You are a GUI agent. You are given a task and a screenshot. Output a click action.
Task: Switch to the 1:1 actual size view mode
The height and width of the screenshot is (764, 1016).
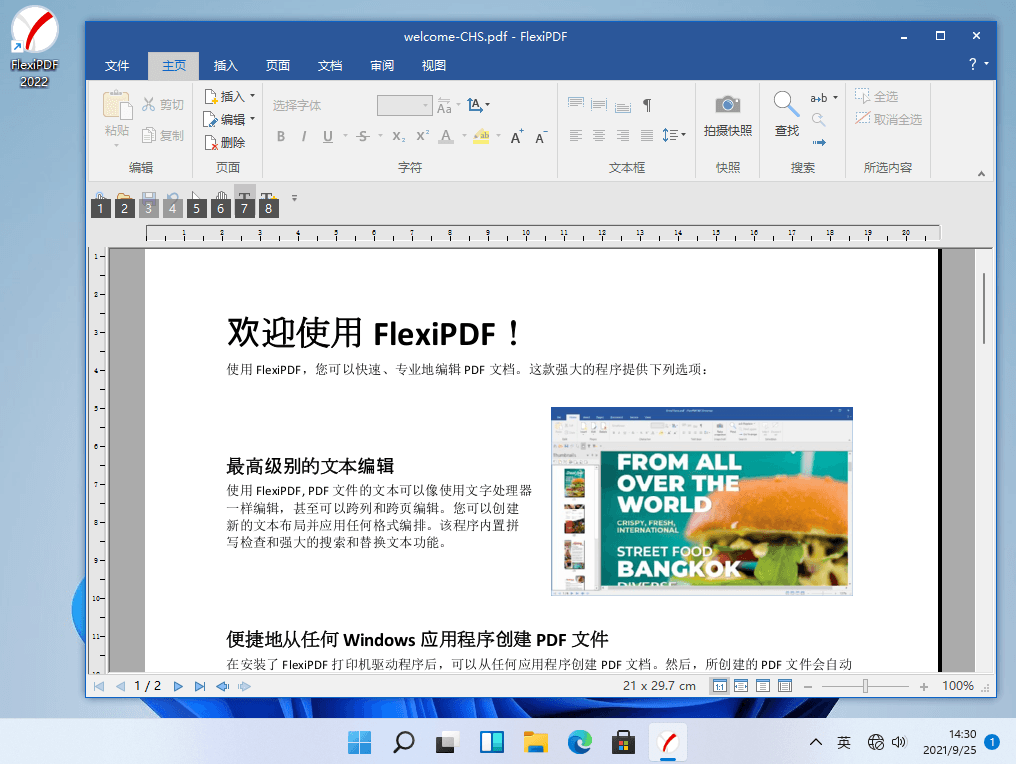[x=719, y=686]
